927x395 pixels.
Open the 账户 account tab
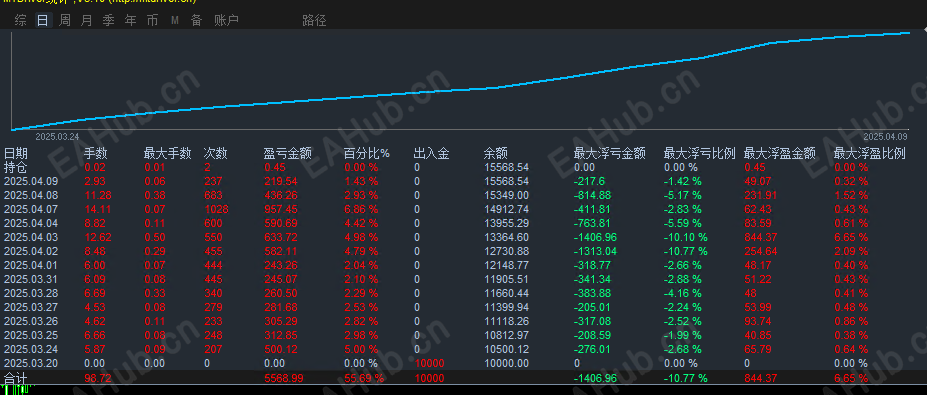226,21
